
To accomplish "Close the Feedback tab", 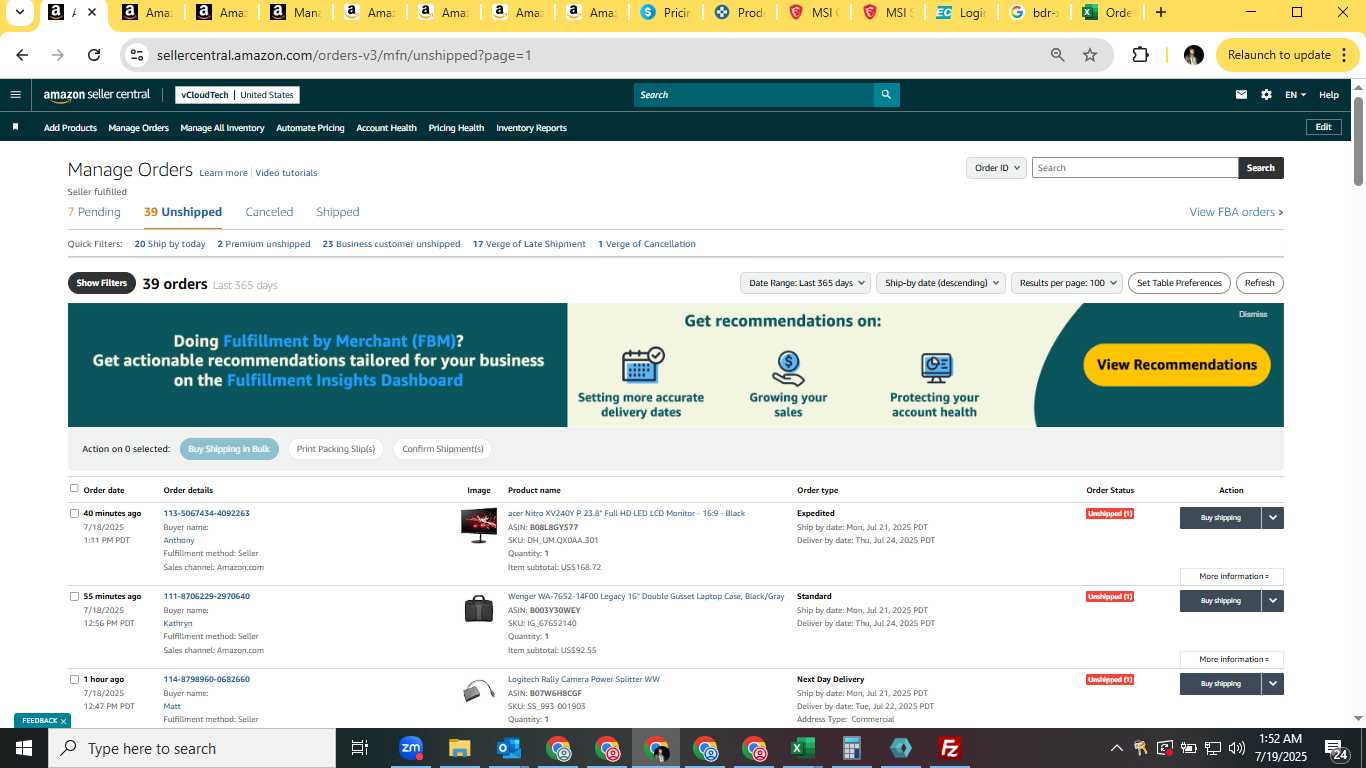I will click(63, 721).
